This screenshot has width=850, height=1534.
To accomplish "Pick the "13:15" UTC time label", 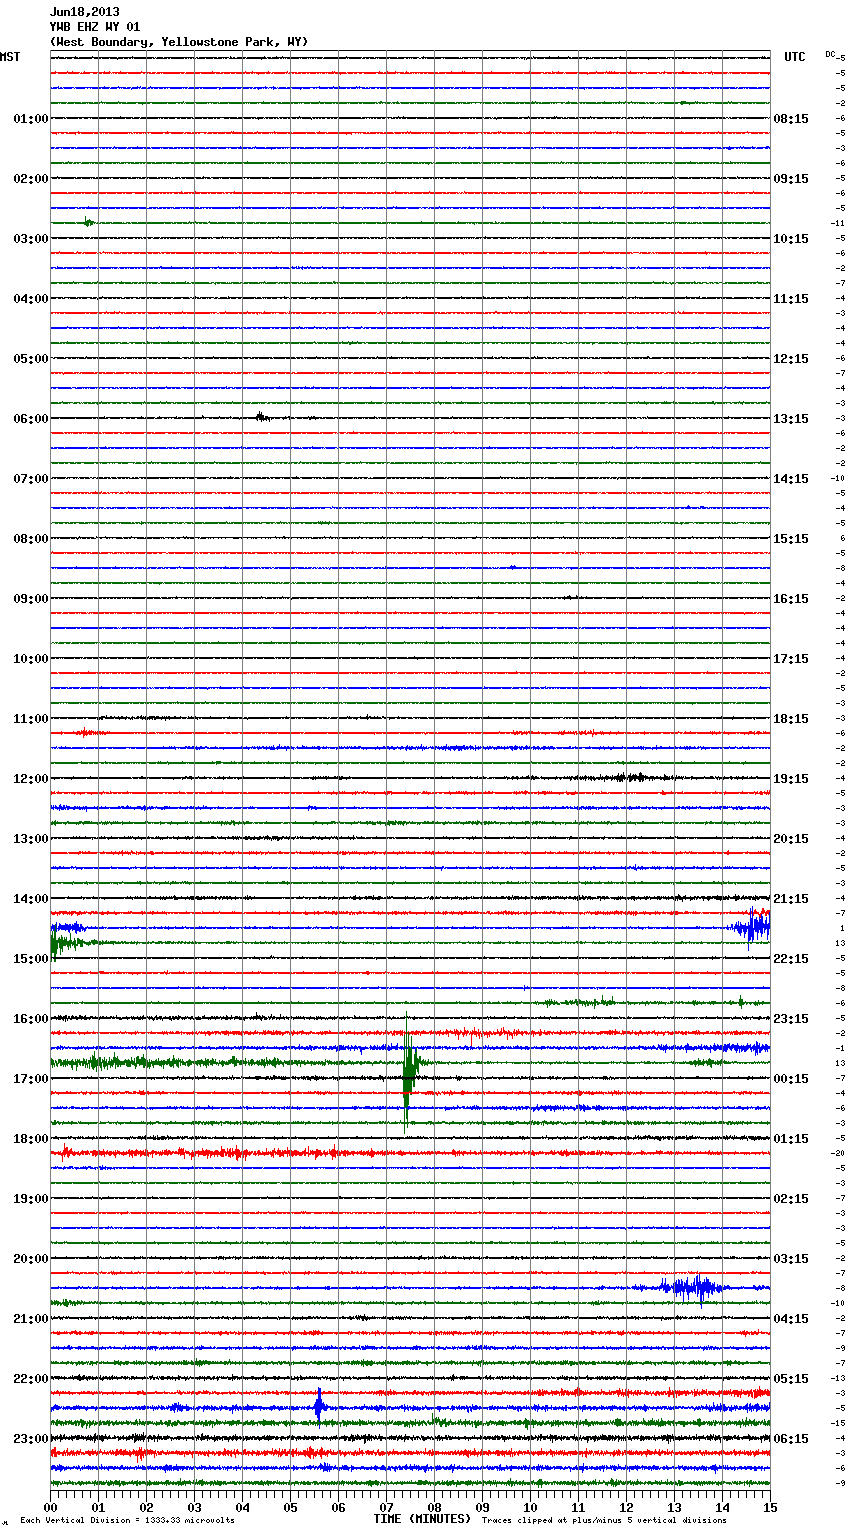I will (791, 419).
